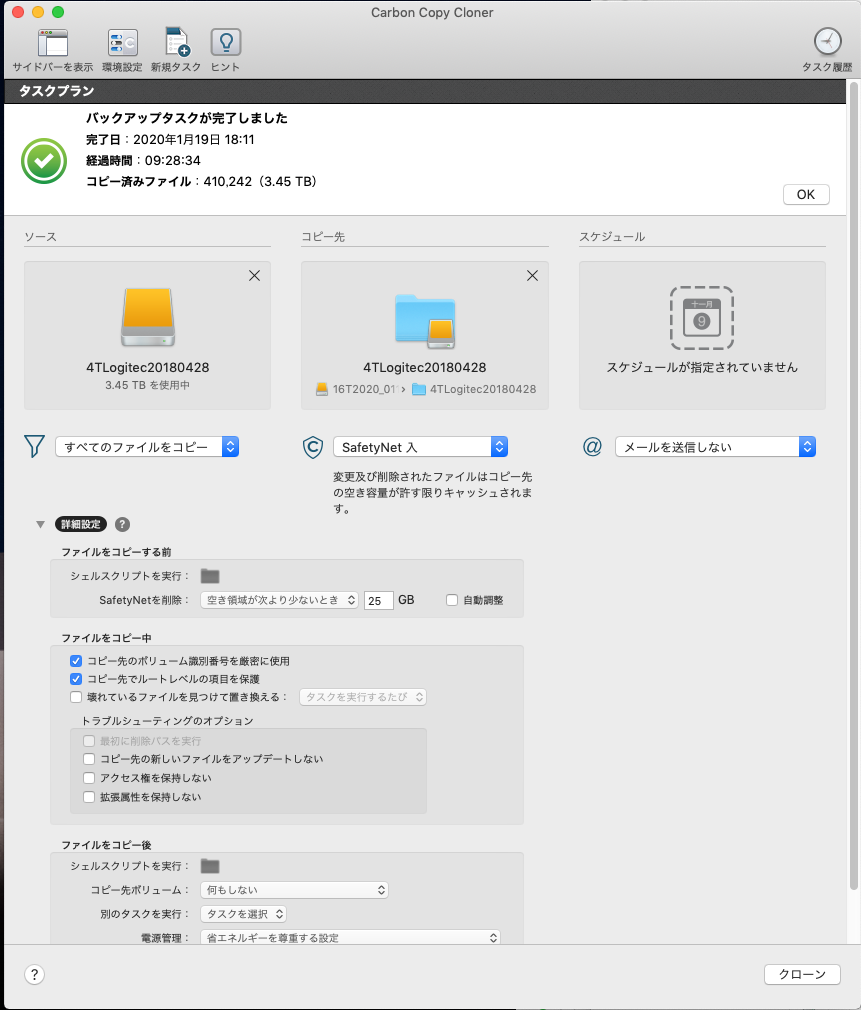Open the bottom-left help button
The image size is (861, 1010).
(x=35, y=975)
